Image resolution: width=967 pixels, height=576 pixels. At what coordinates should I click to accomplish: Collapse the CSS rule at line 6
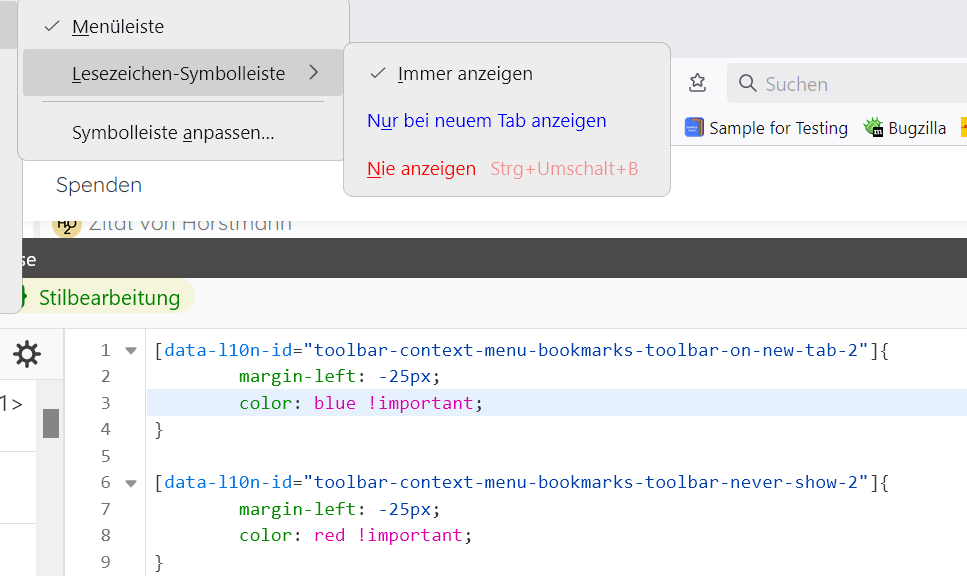point(130,483)
